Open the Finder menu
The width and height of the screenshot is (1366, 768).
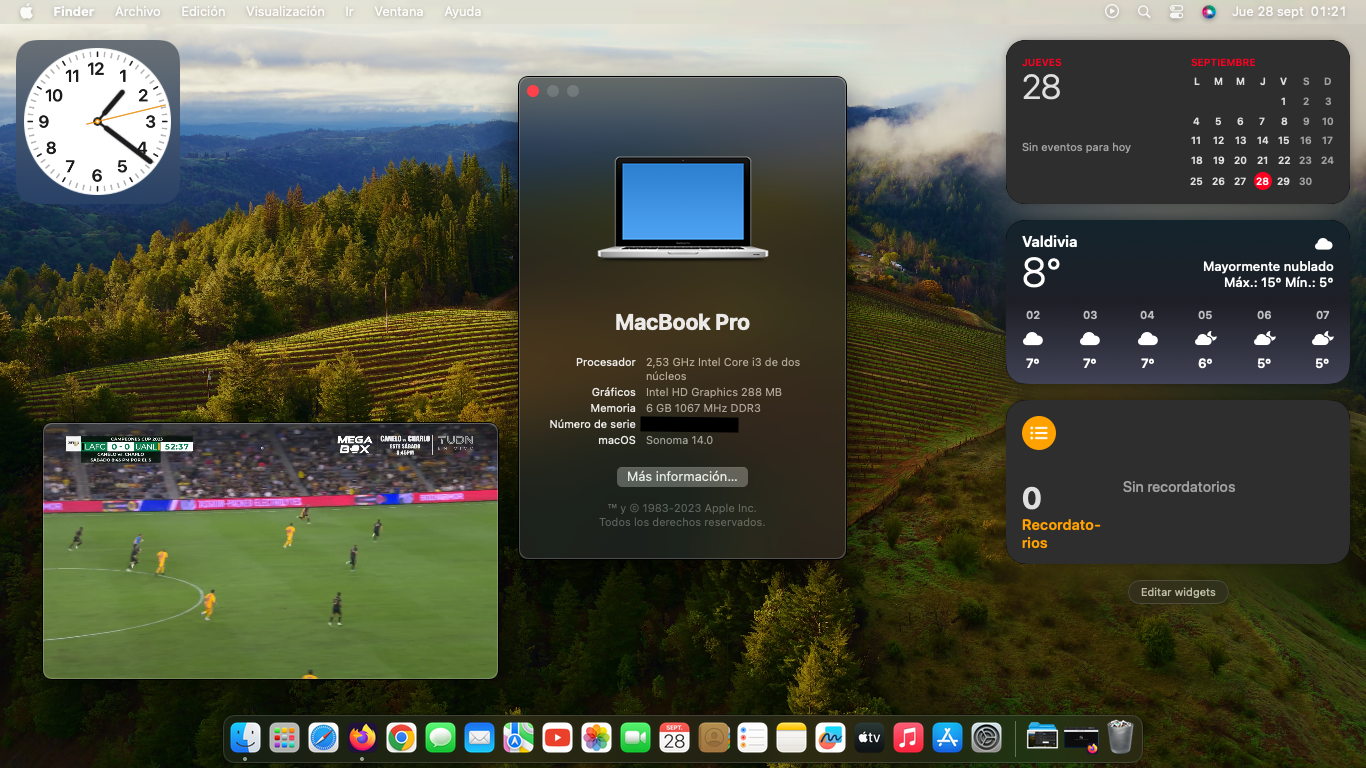click(73, 12)
